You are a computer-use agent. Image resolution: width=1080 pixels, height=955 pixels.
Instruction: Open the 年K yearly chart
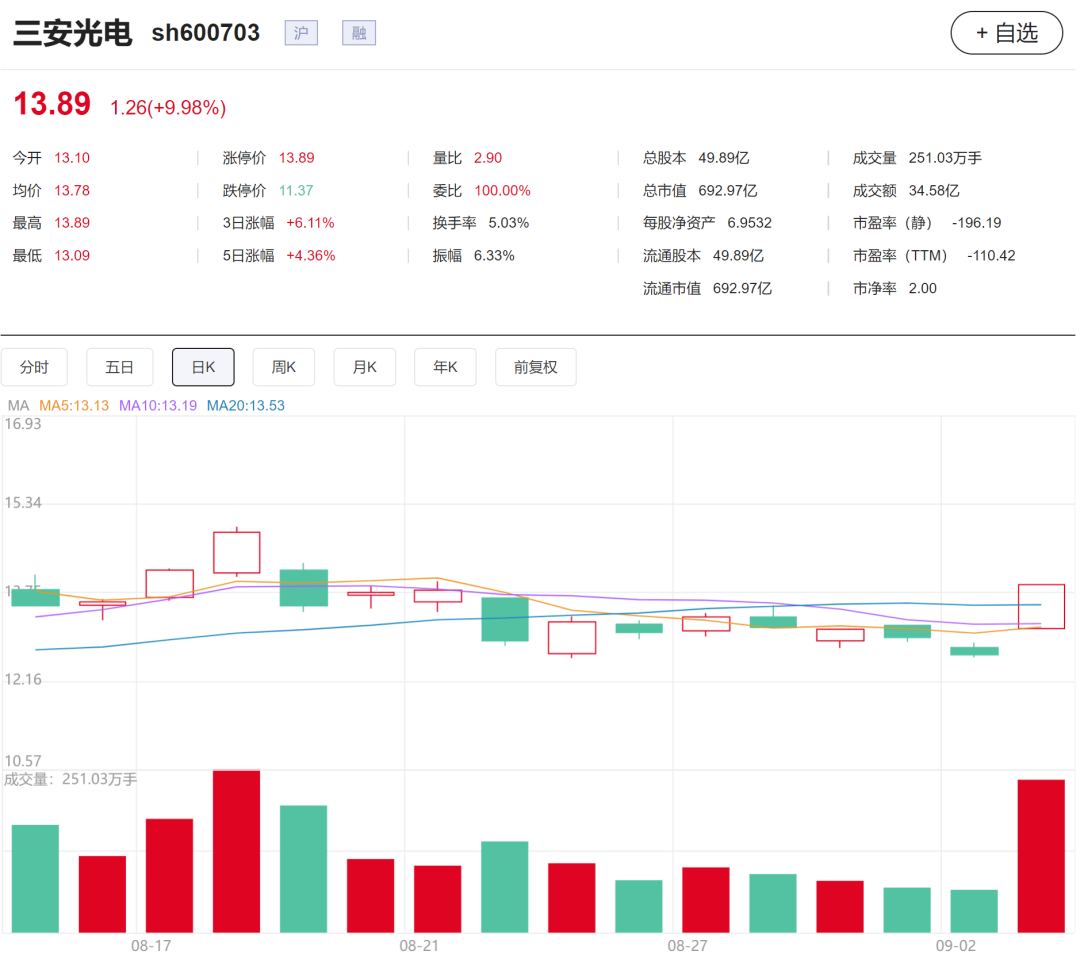tap(445, 367)
